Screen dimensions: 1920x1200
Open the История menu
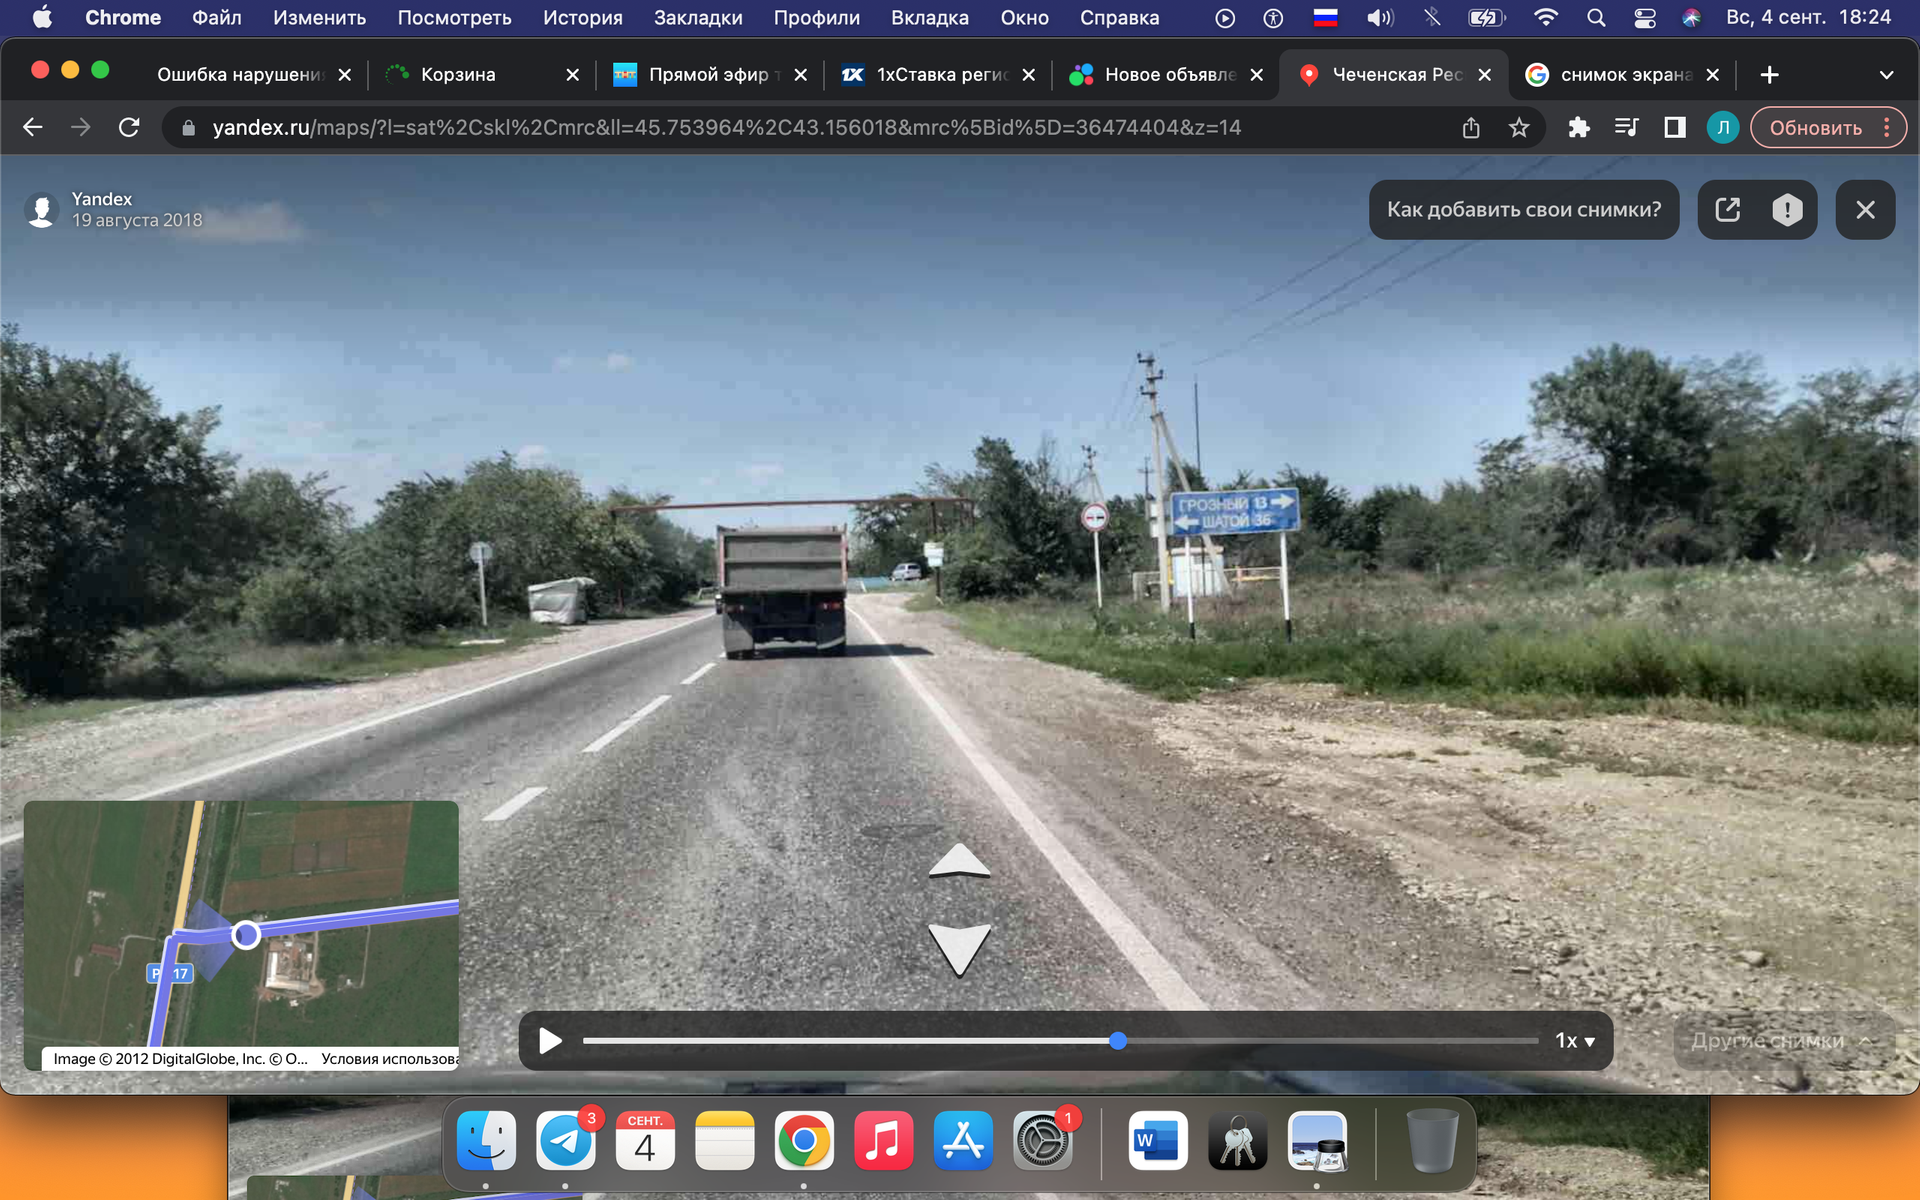click(x=582, y=18)
